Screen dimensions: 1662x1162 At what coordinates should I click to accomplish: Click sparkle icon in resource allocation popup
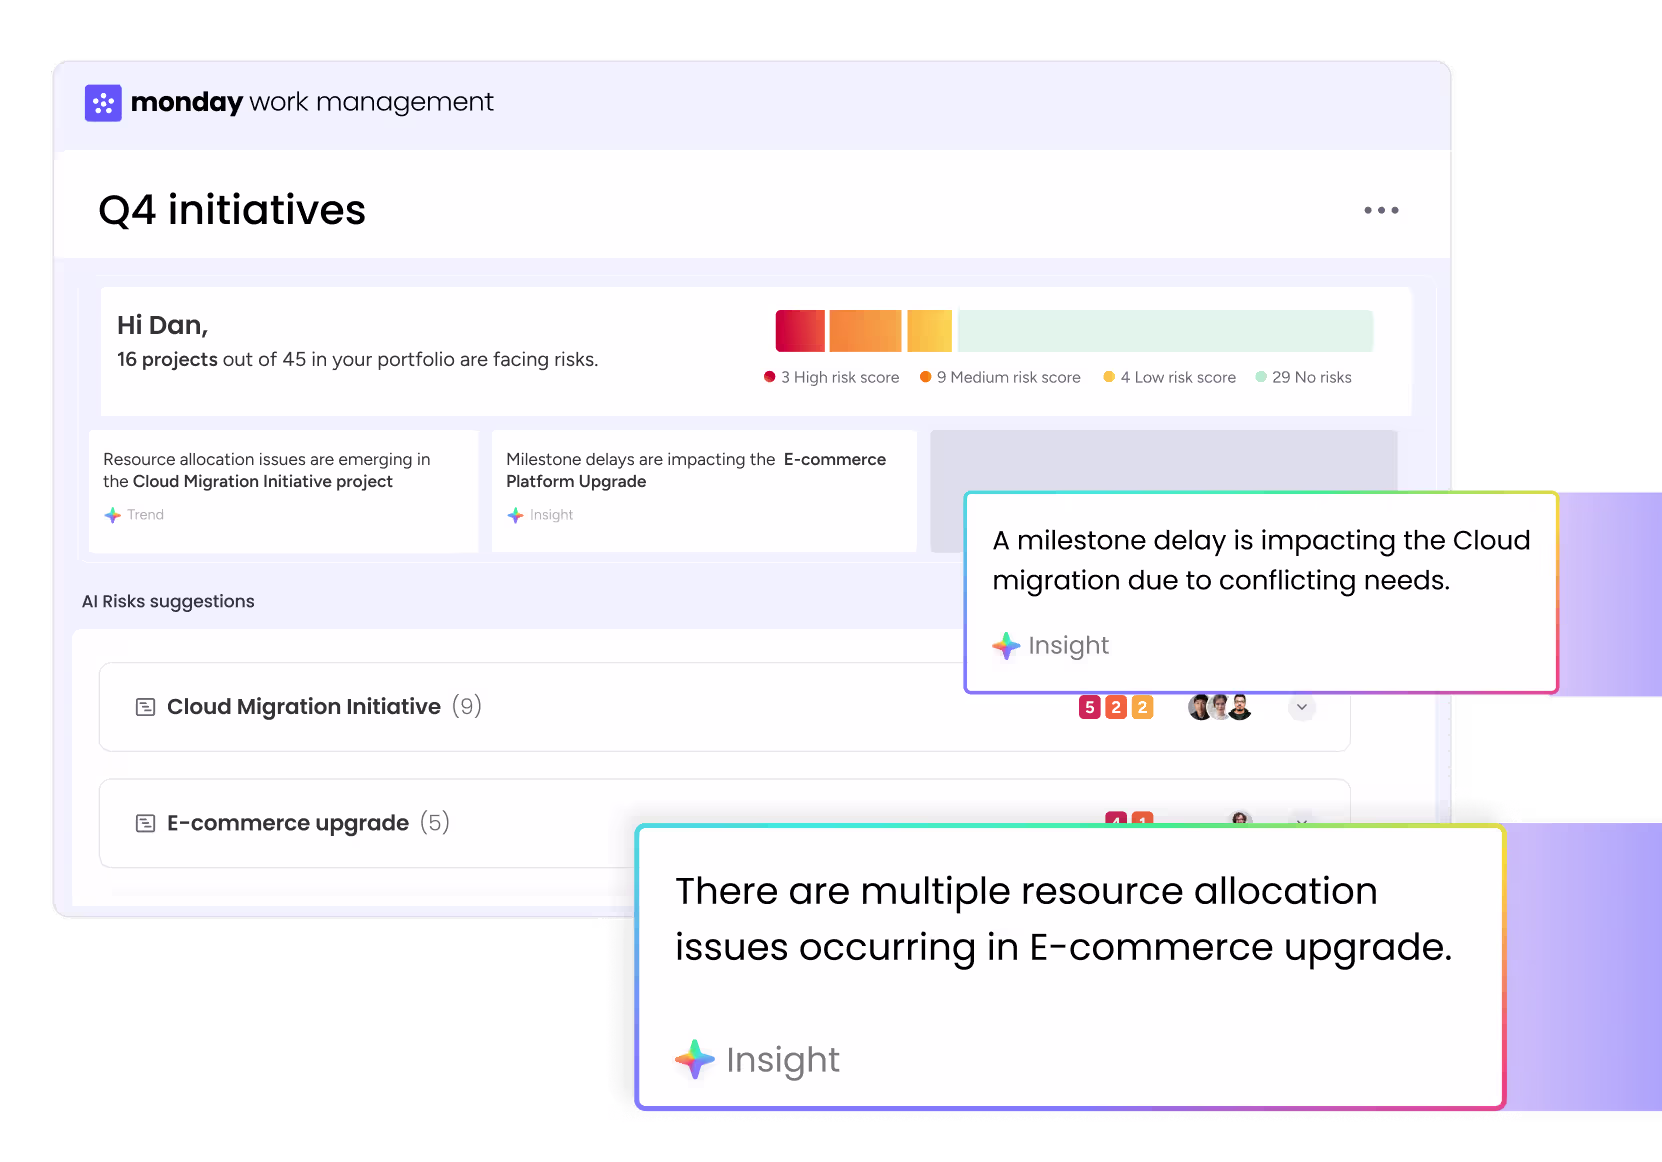[x=695, y=1059]
